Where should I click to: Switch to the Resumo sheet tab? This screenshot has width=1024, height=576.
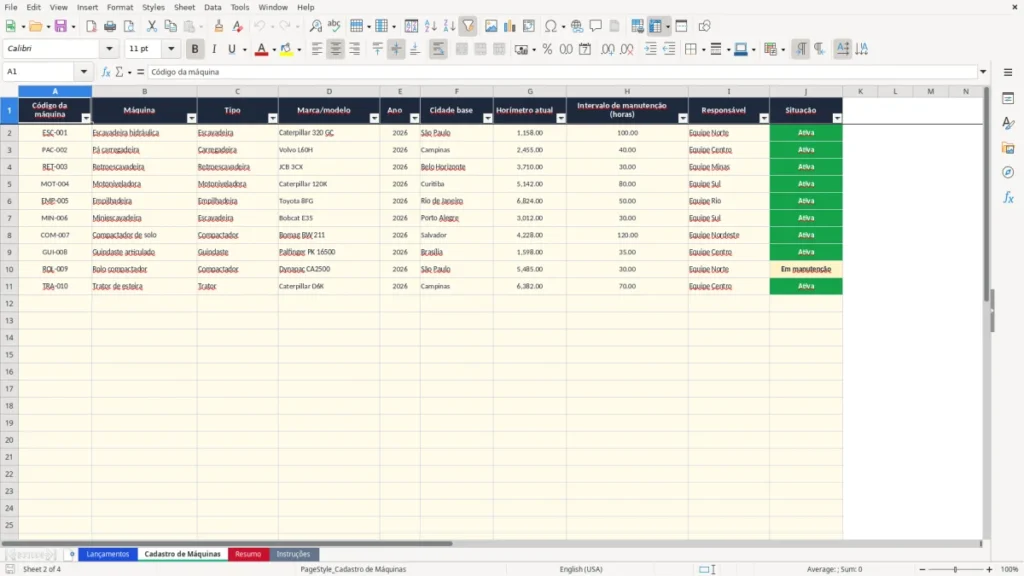click(248, 554)
